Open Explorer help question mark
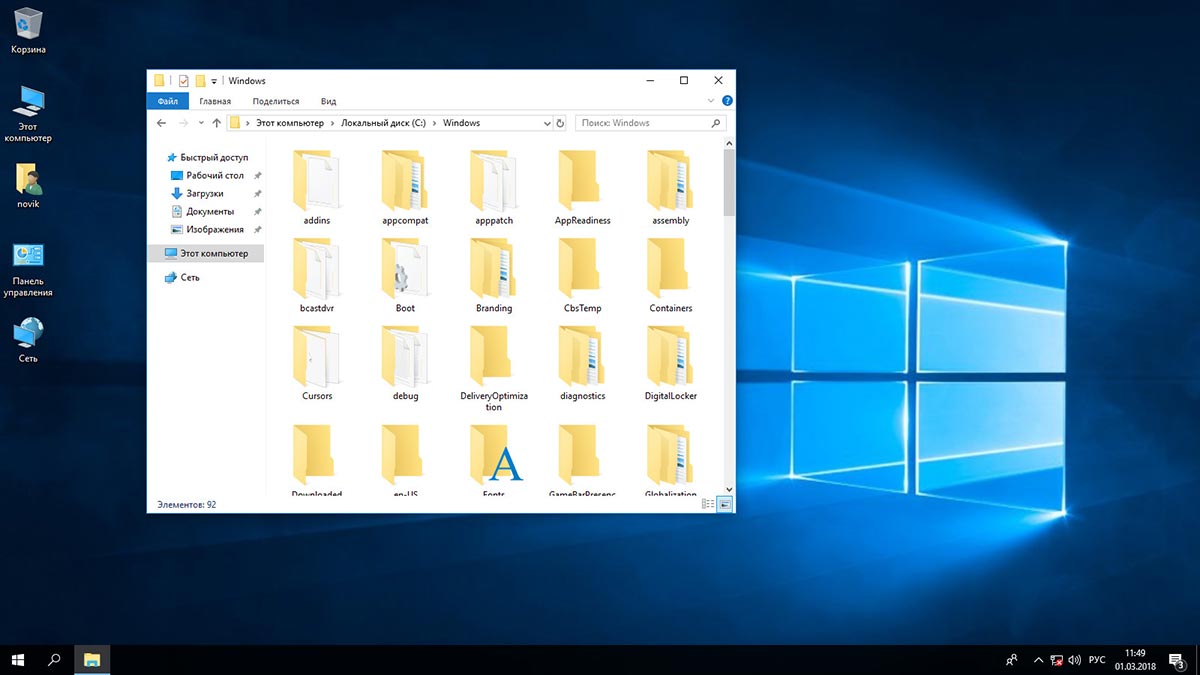This screenshot has width=1200, height=675. (727, 101)
